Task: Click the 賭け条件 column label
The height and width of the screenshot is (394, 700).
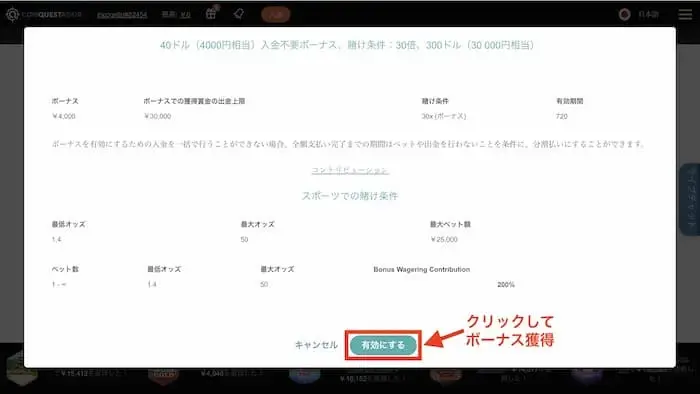Action: pyautogui.click(x=435, y=101)
